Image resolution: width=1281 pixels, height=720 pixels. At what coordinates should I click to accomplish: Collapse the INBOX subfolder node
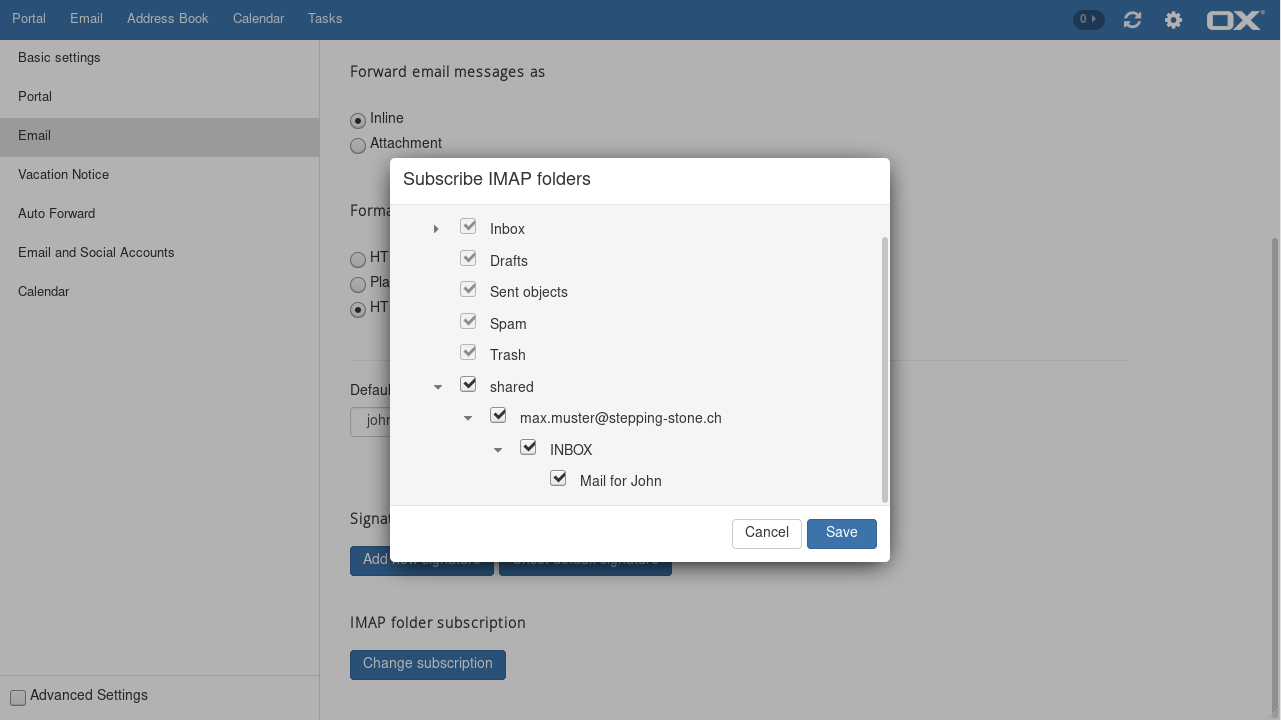tap(498, 450)
